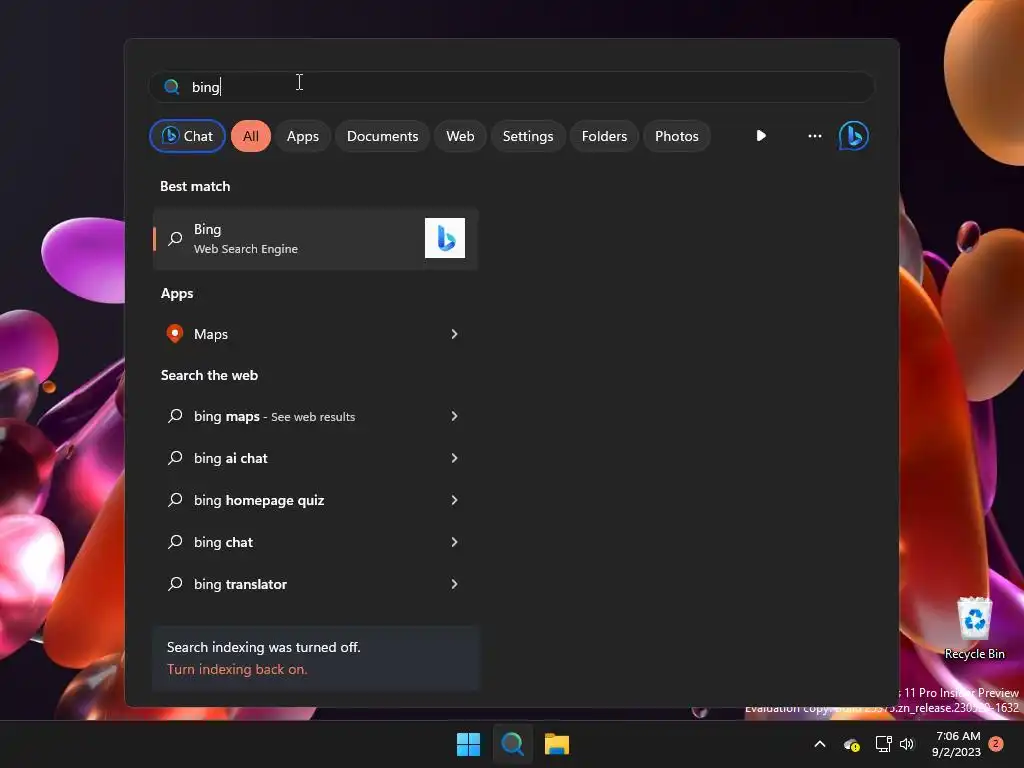
Task: Click the OneDrive cloud warning tray icon
Action: click(x=852, y=744)
